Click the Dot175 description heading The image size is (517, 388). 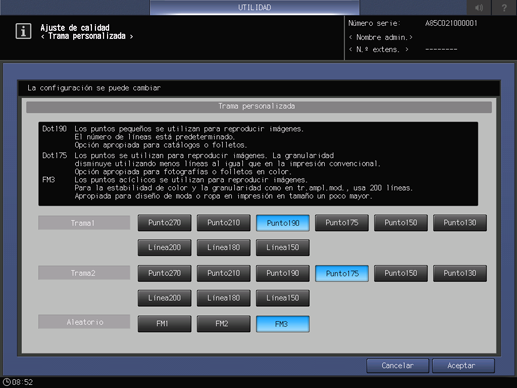(x=54, y=156)
